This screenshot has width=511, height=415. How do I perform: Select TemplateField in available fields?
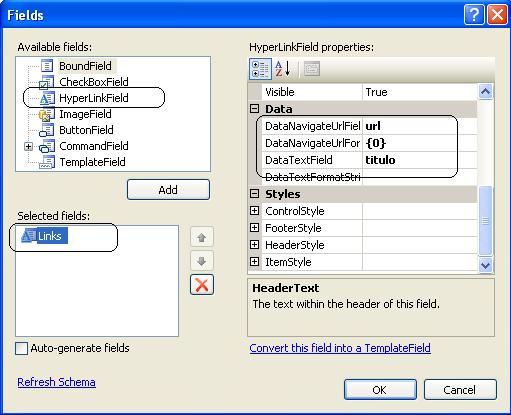[x=92, y=162]
